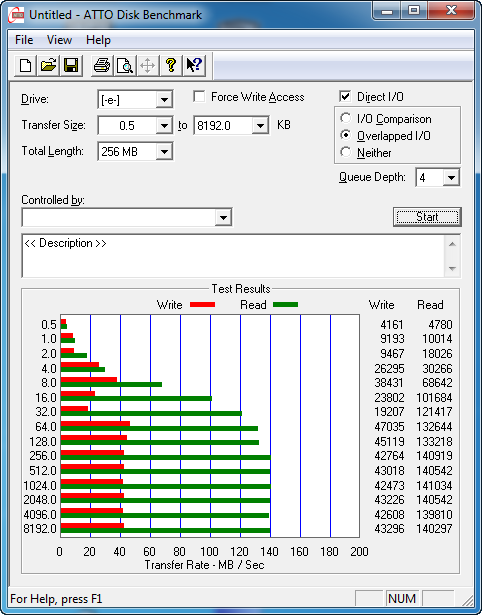
Task: Select the I/O Comparison radio button
Action: (346, 118)
